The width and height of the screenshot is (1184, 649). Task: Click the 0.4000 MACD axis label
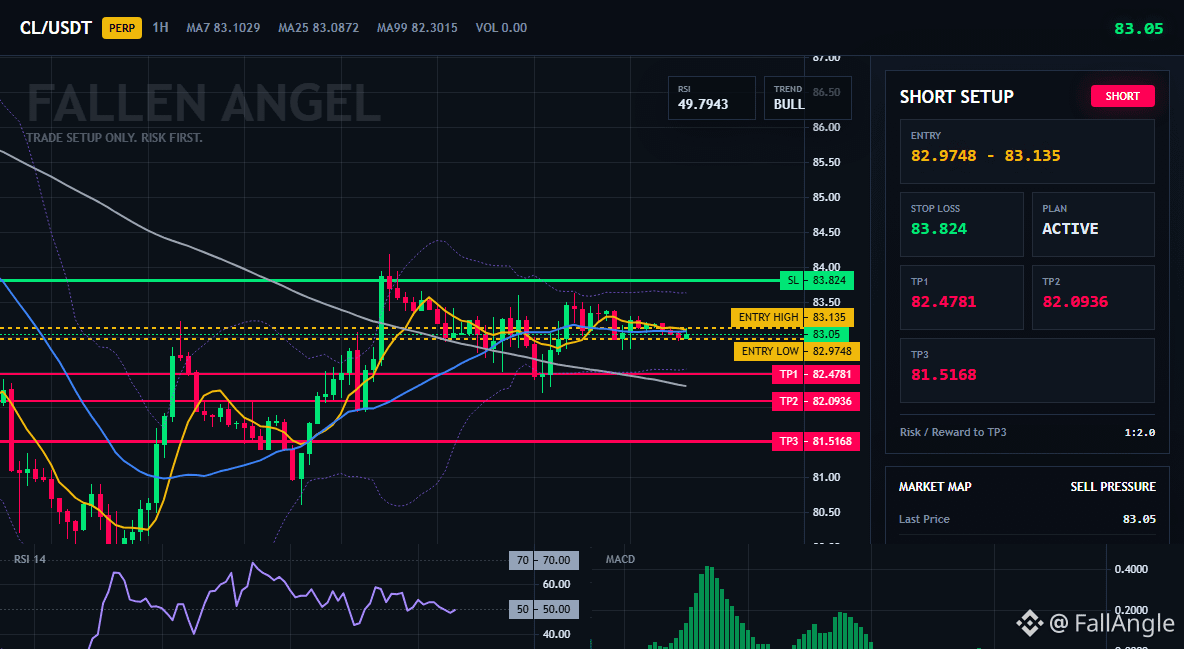click(x=1131, y=569)
